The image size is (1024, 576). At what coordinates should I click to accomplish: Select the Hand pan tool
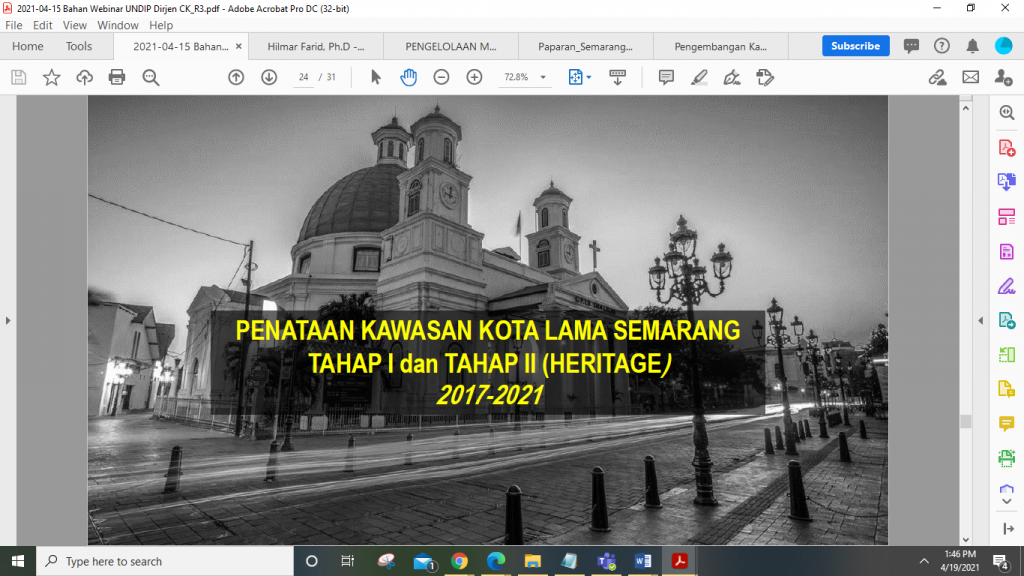pos(408,77)
